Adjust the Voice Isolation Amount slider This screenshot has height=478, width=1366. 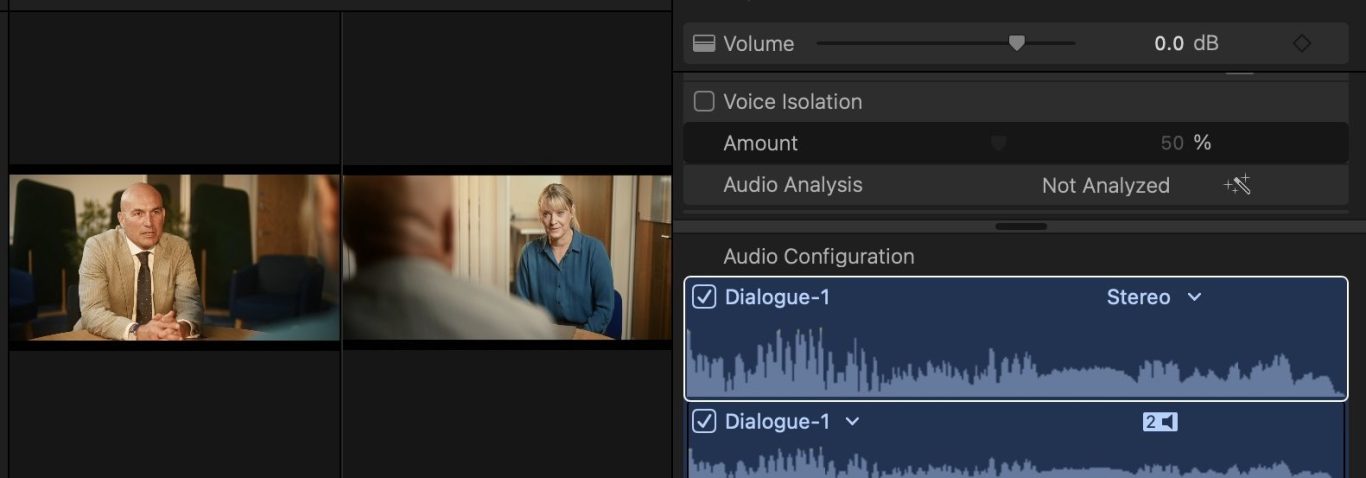[998, 143]
